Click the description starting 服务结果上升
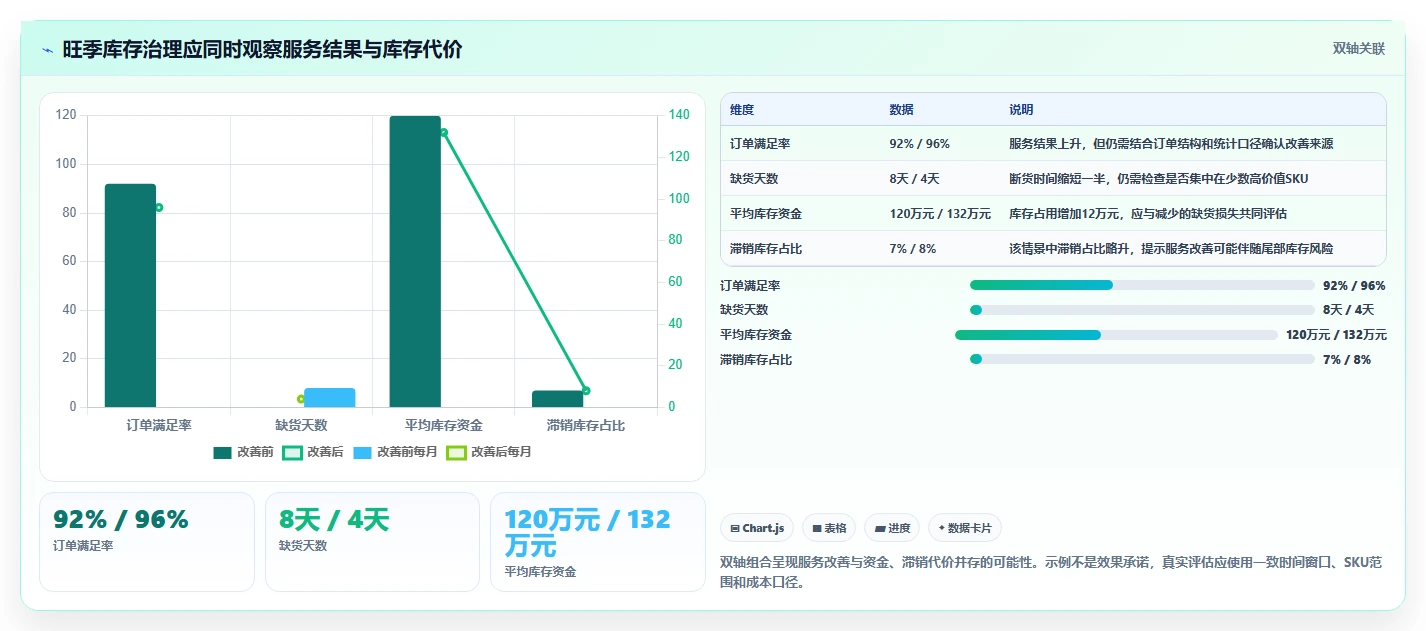The image size is (1426, 631). 1171,144
